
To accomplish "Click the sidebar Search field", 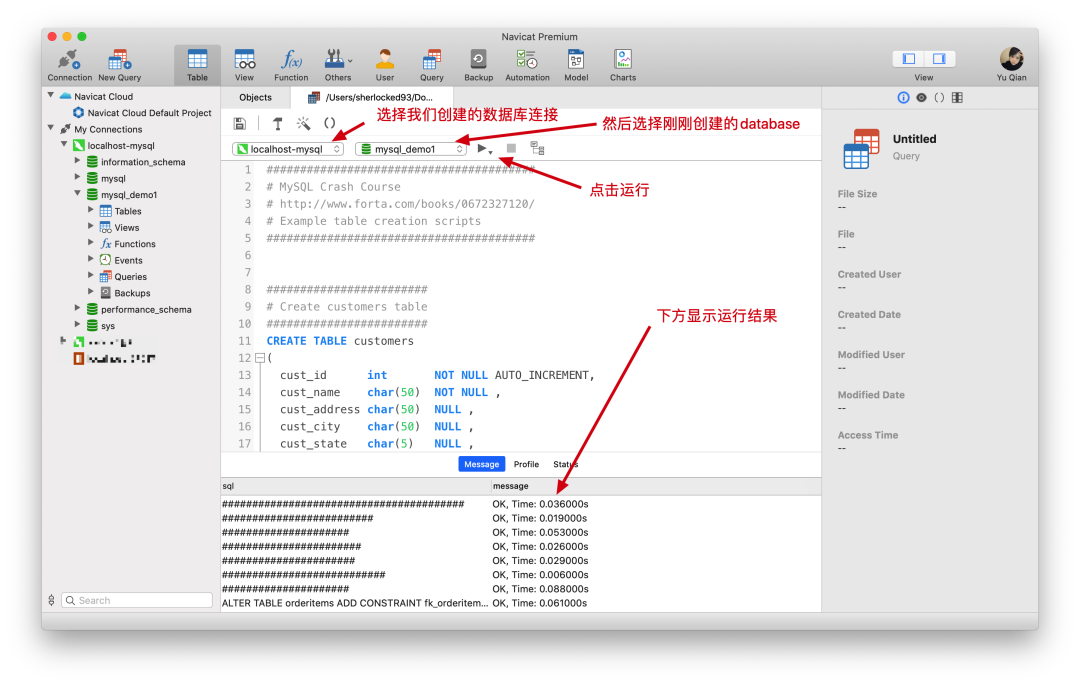I will 138,600.
